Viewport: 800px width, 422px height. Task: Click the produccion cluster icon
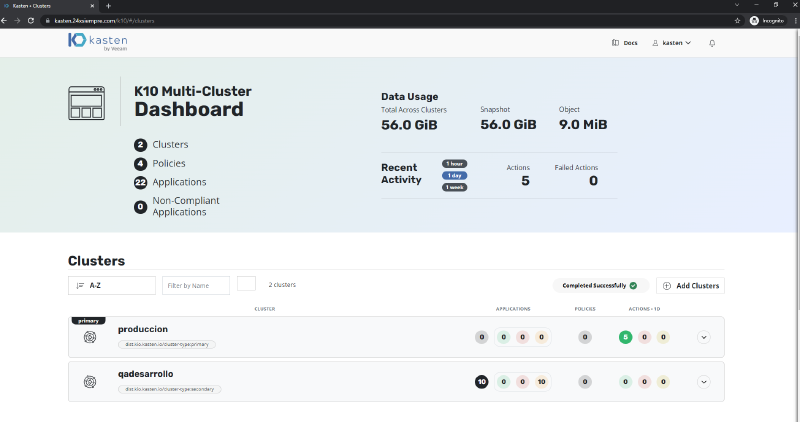90,337
